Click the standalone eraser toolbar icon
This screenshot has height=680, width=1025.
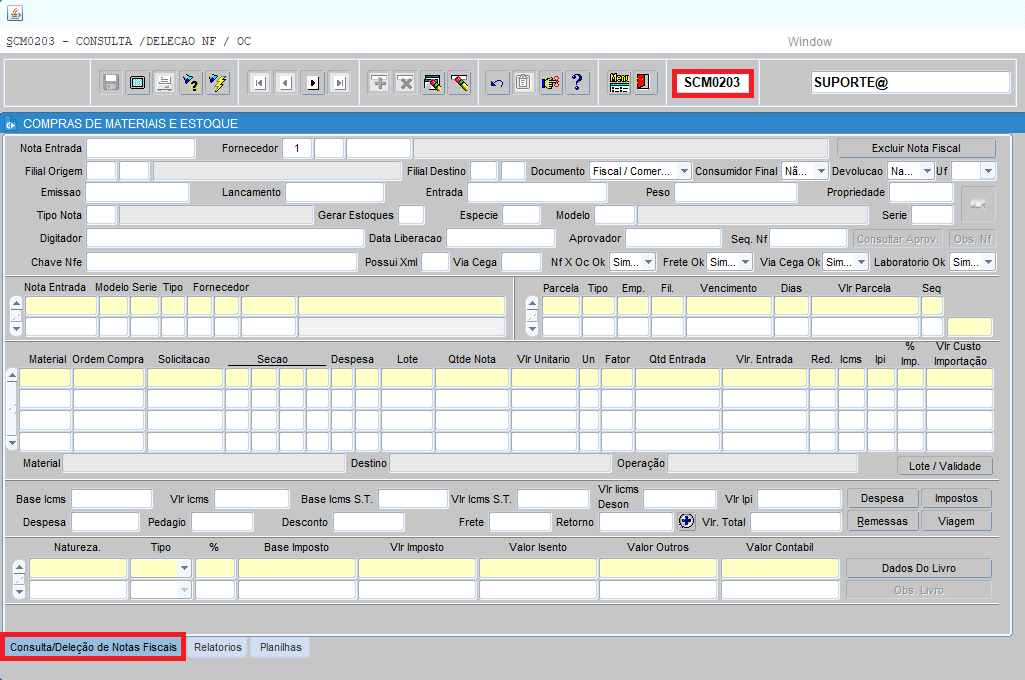460,82
